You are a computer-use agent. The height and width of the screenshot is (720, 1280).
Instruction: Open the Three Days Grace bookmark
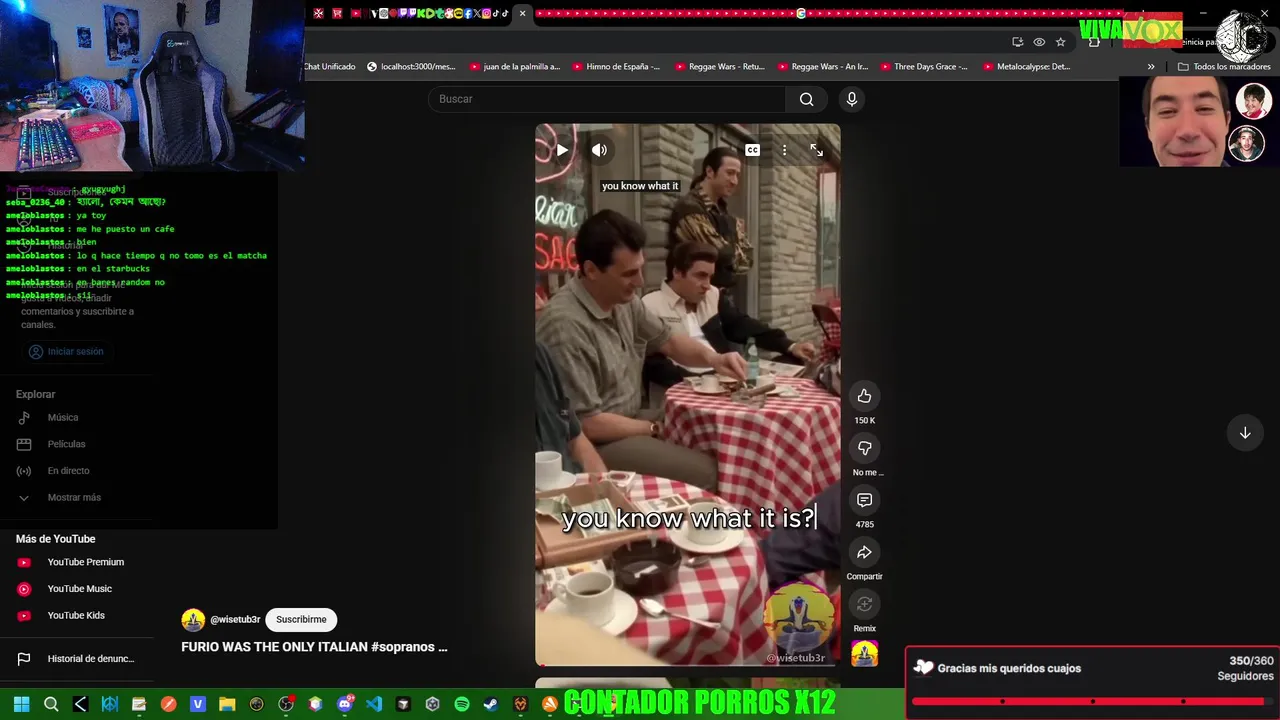(923, 67)
